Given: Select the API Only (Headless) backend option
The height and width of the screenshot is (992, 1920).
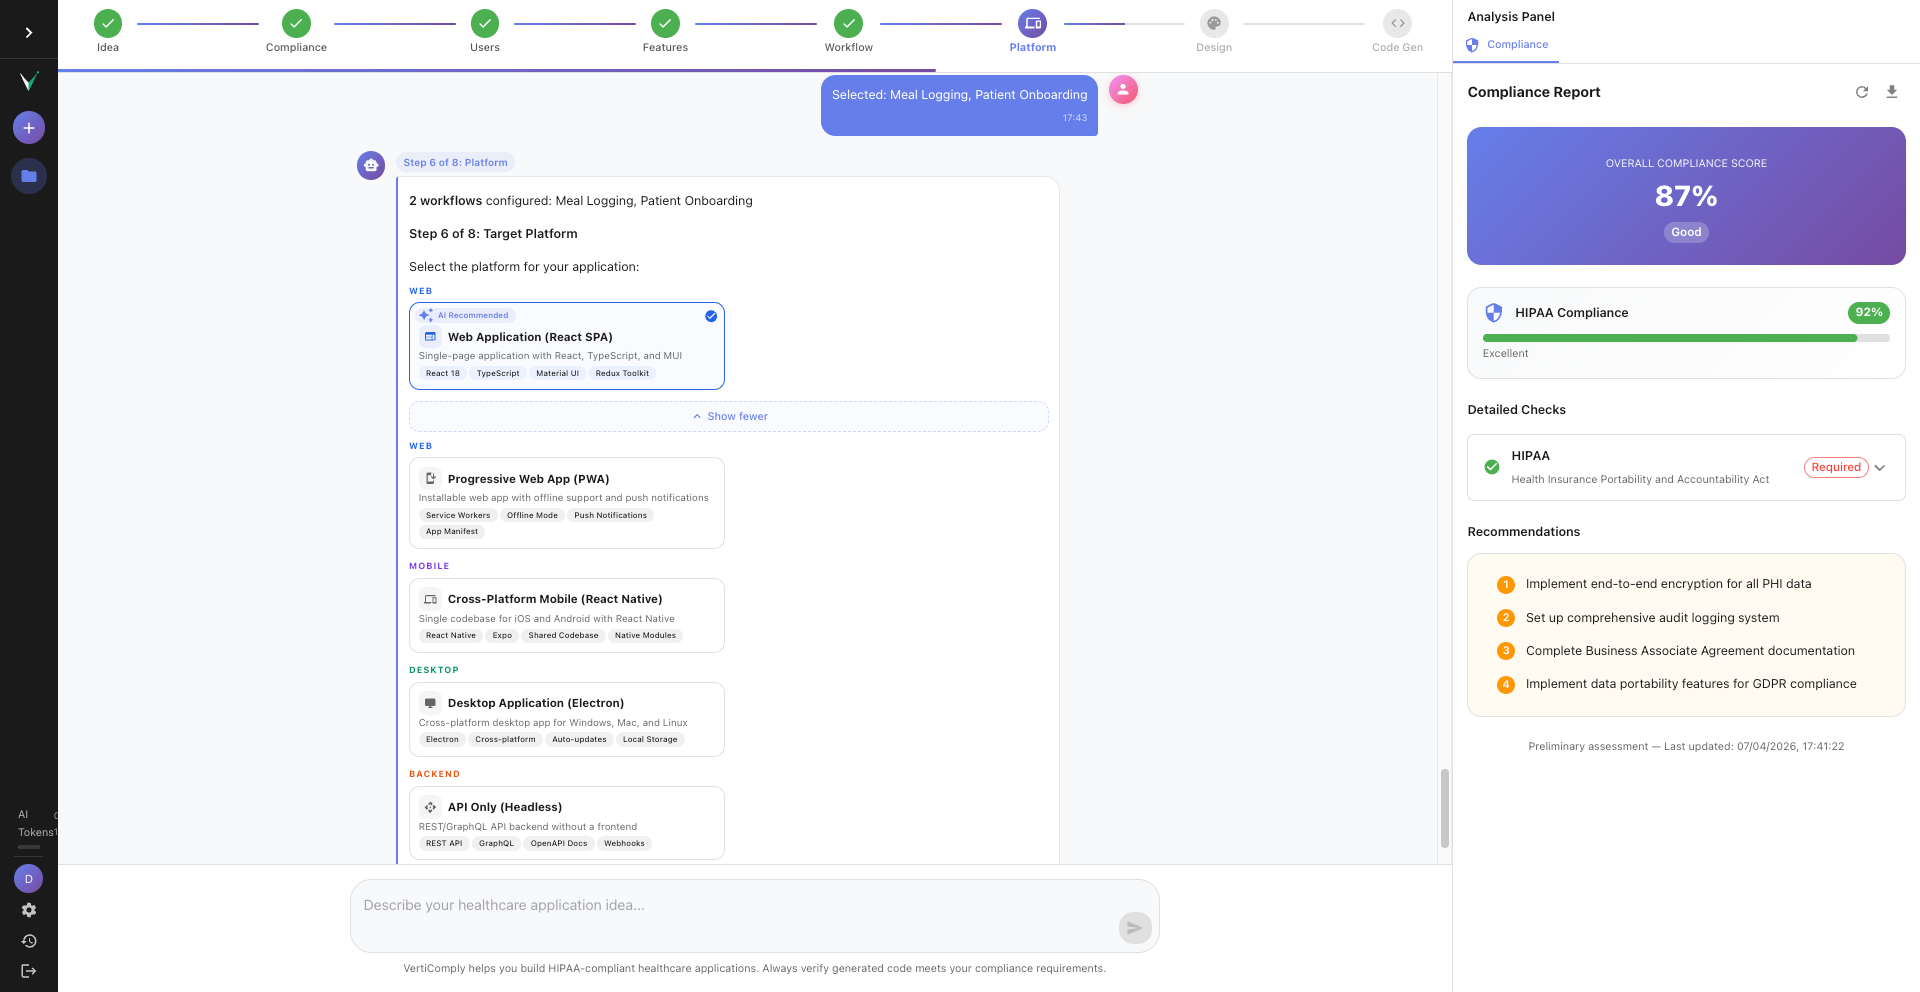Looking at the screenshot, I should 567,822.
